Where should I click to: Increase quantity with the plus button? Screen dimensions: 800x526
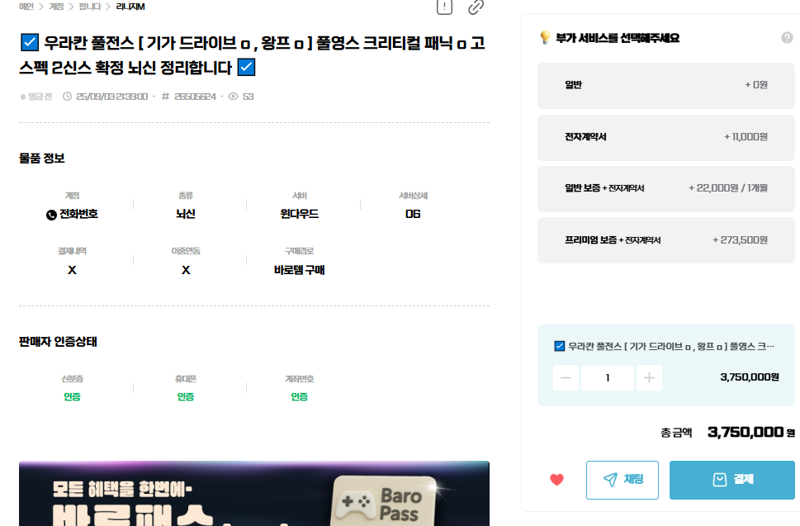coord(649,378)
